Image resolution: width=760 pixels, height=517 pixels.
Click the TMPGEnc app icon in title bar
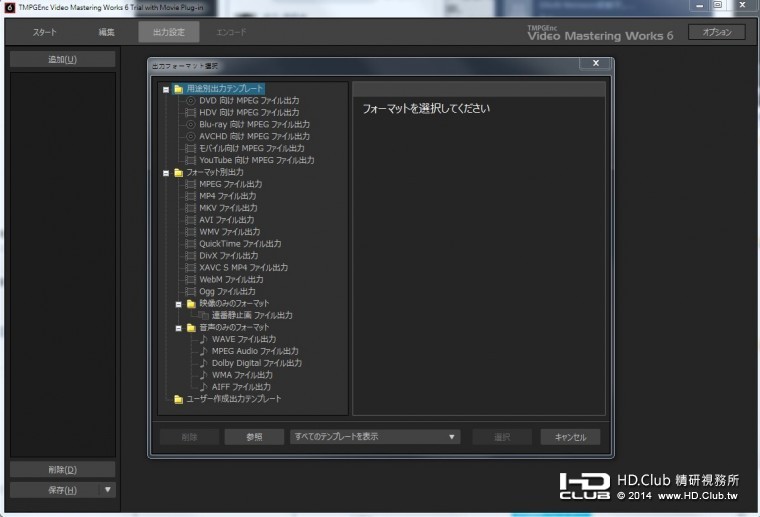click(9, 7)
